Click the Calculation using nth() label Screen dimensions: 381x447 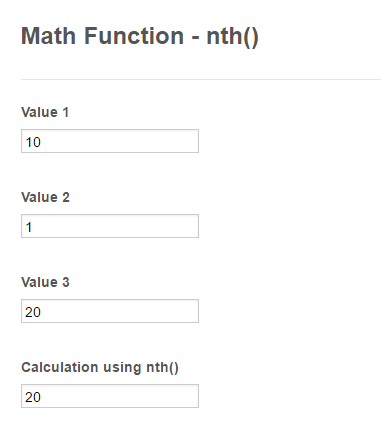[100, 368]
